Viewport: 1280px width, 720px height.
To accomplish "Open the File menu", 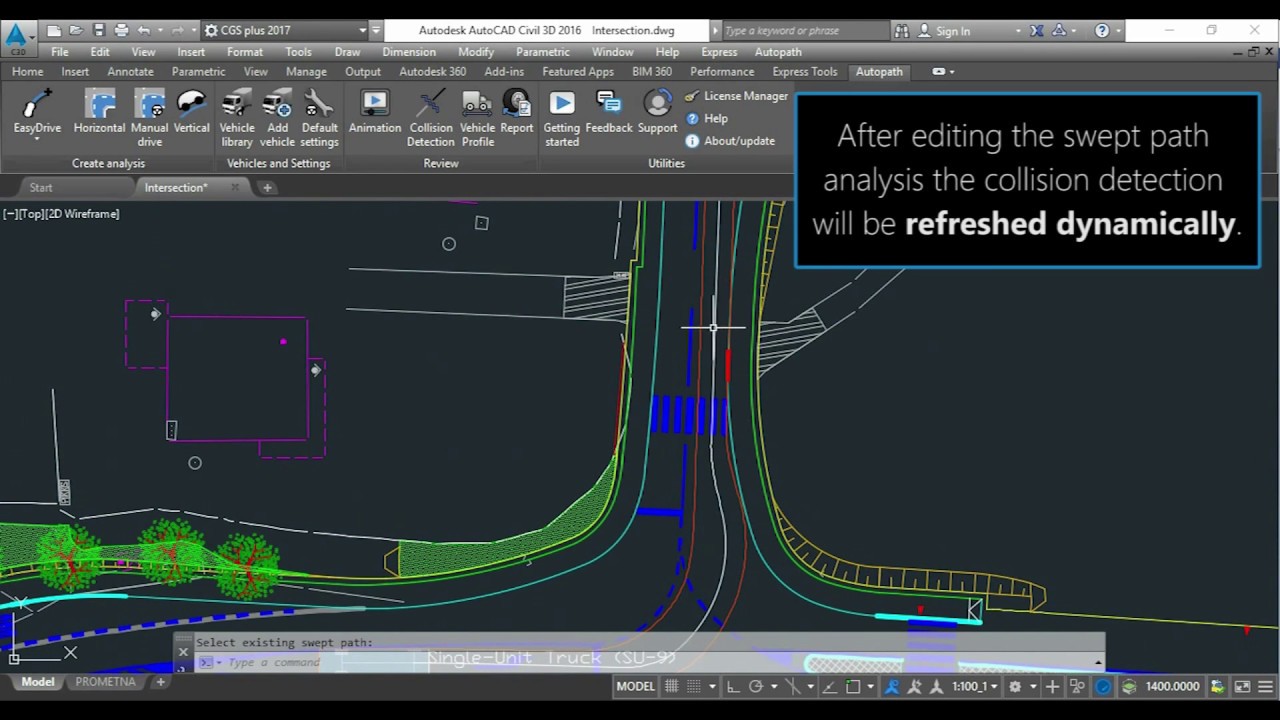I will (60, 52).
